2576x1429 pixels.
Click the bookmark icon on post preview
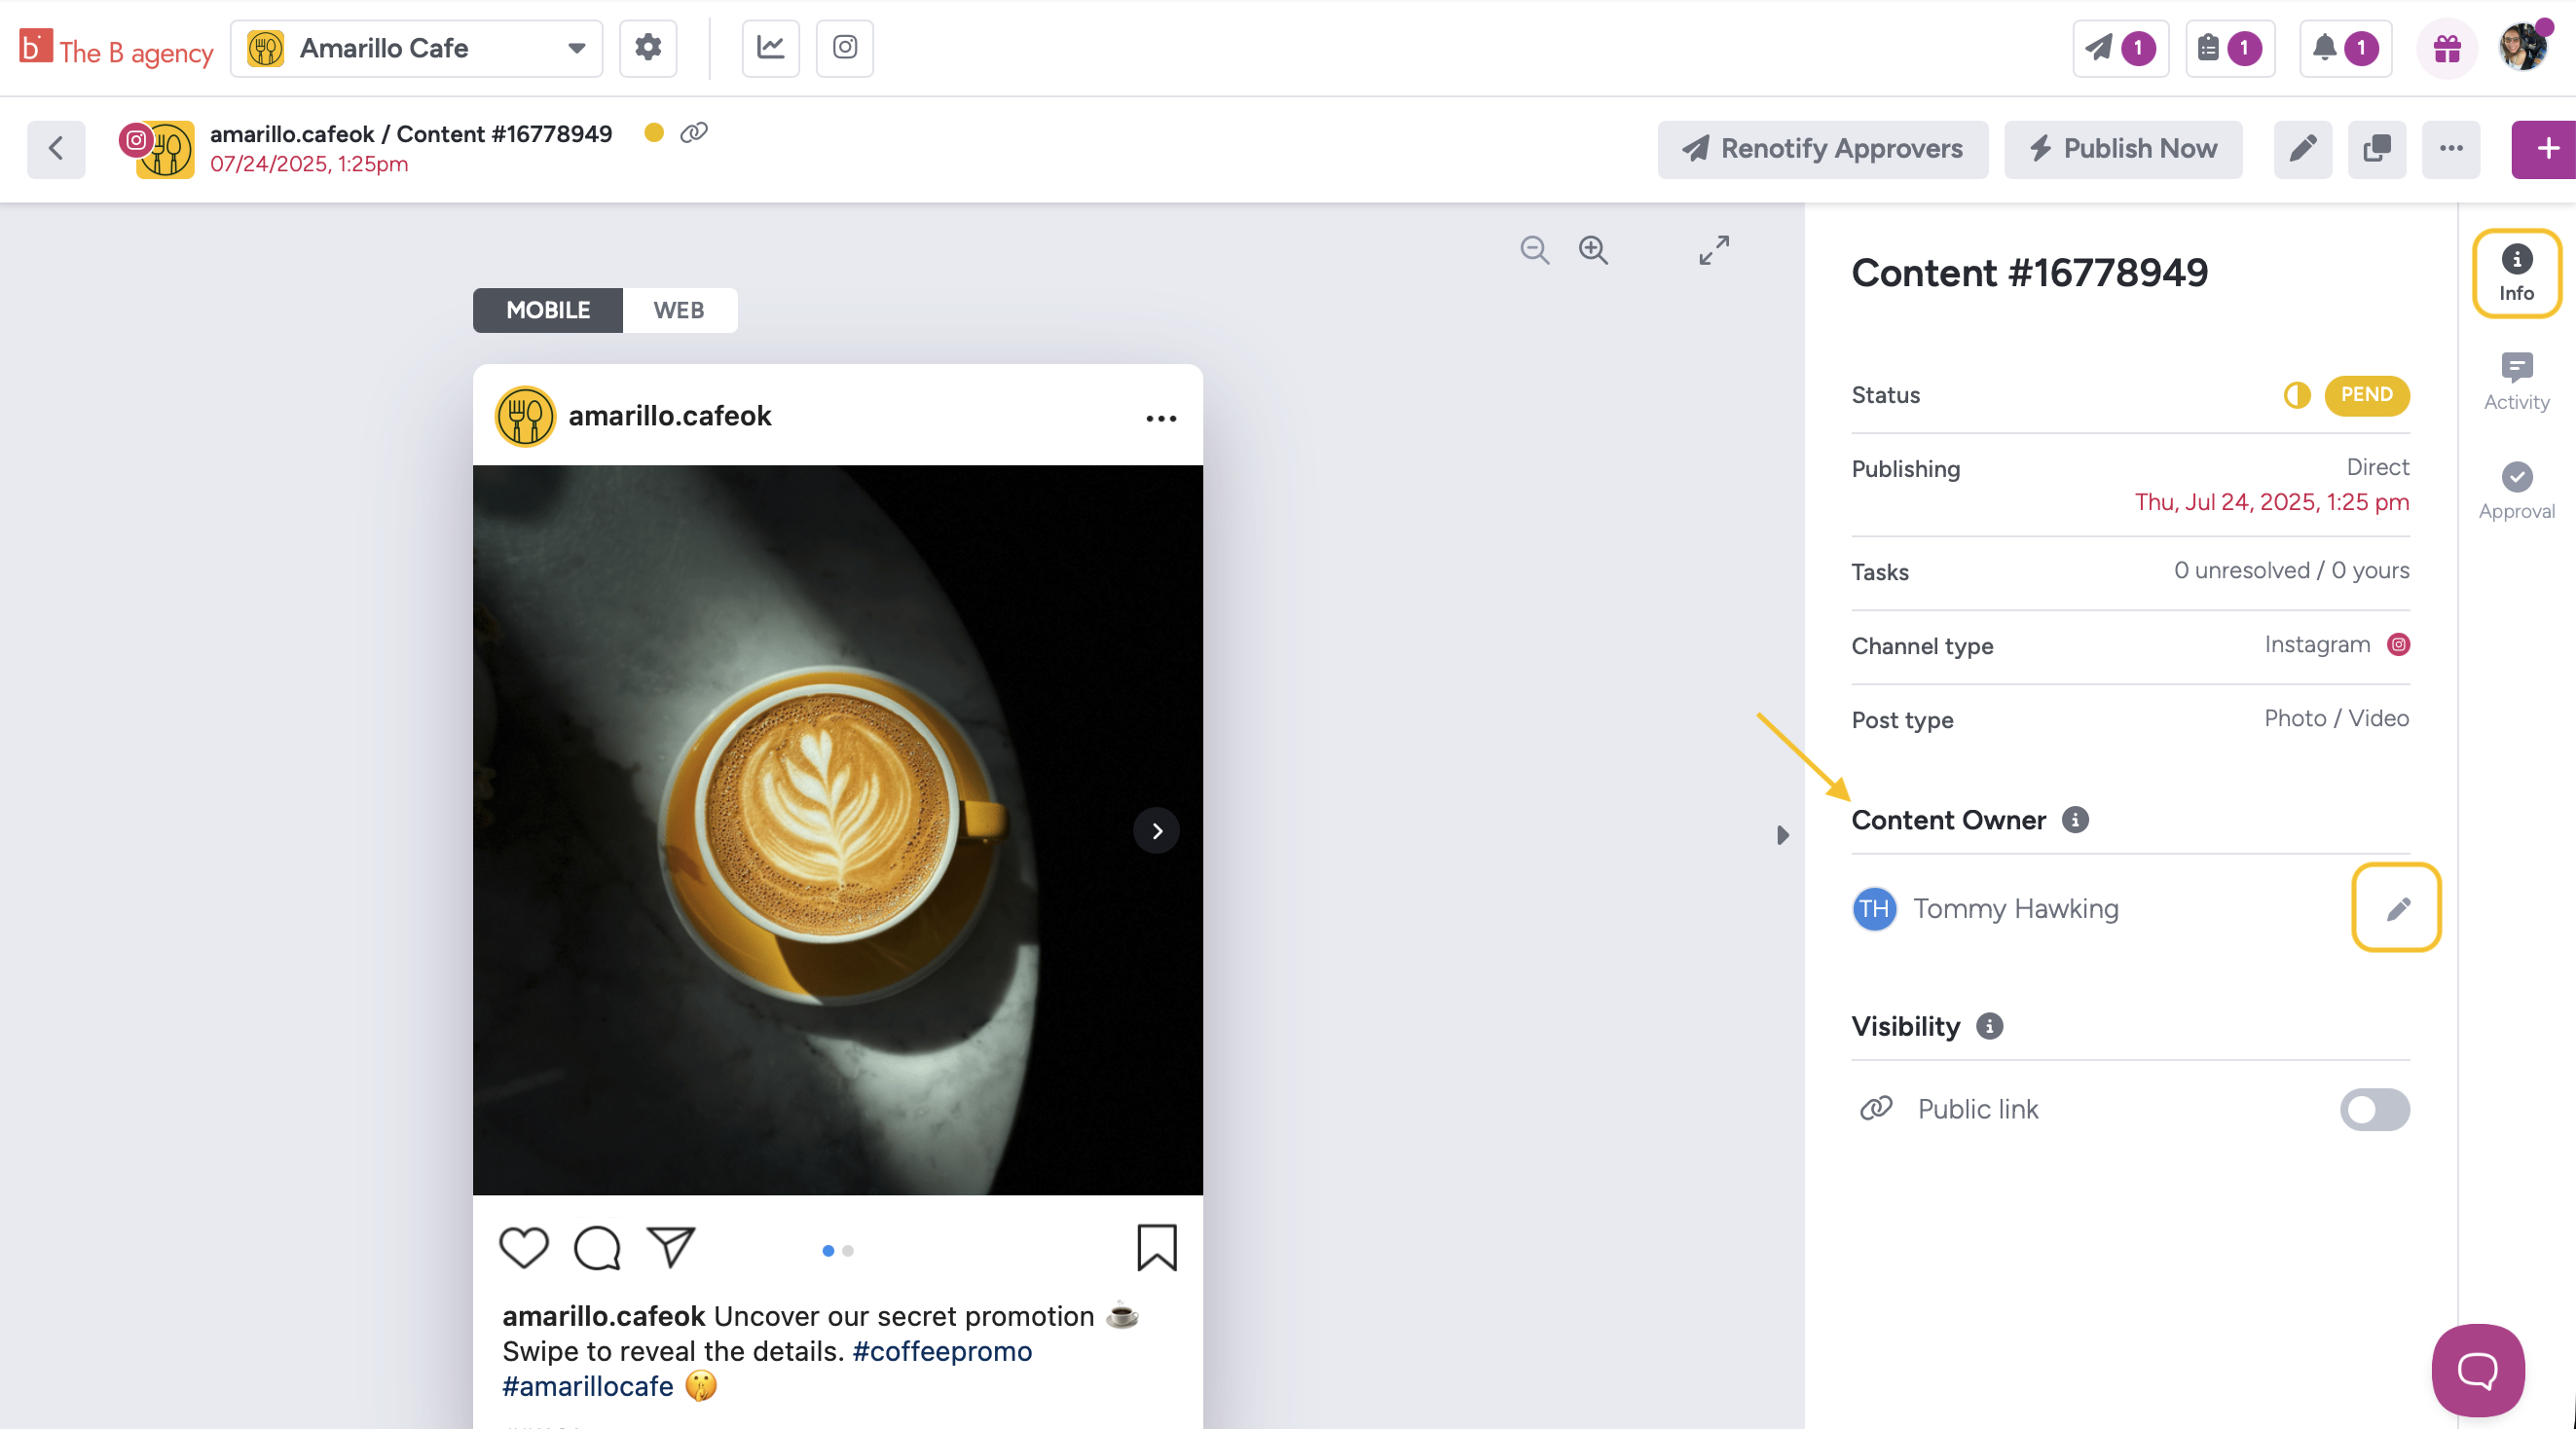coord(1156,1247)
